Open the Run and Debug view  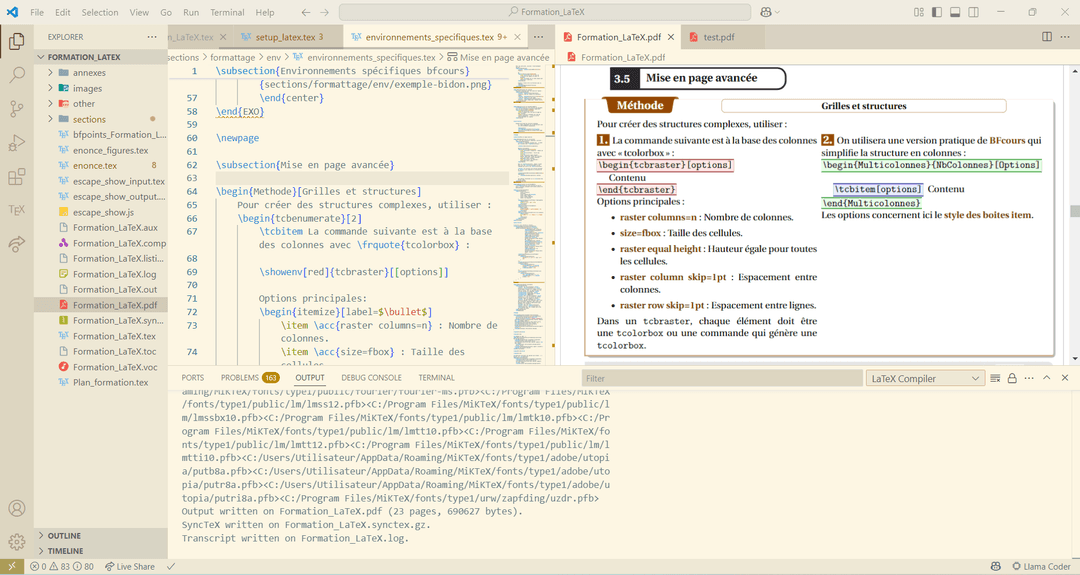tap(17, 143)
